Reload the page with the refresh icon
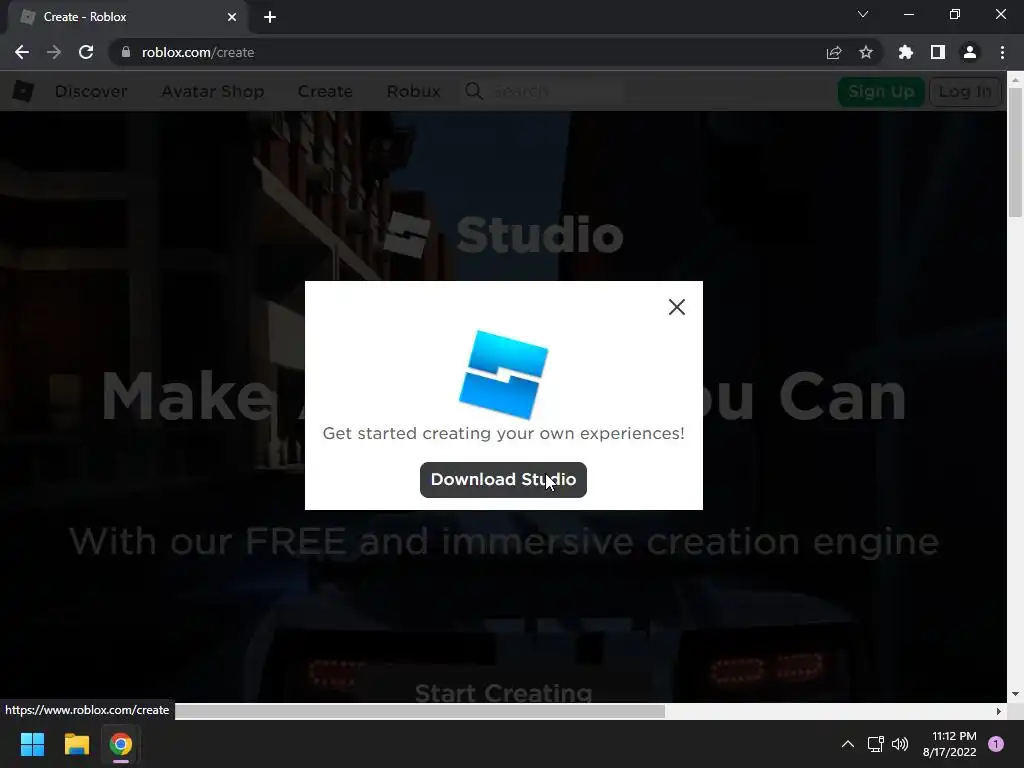 point(86,52)
